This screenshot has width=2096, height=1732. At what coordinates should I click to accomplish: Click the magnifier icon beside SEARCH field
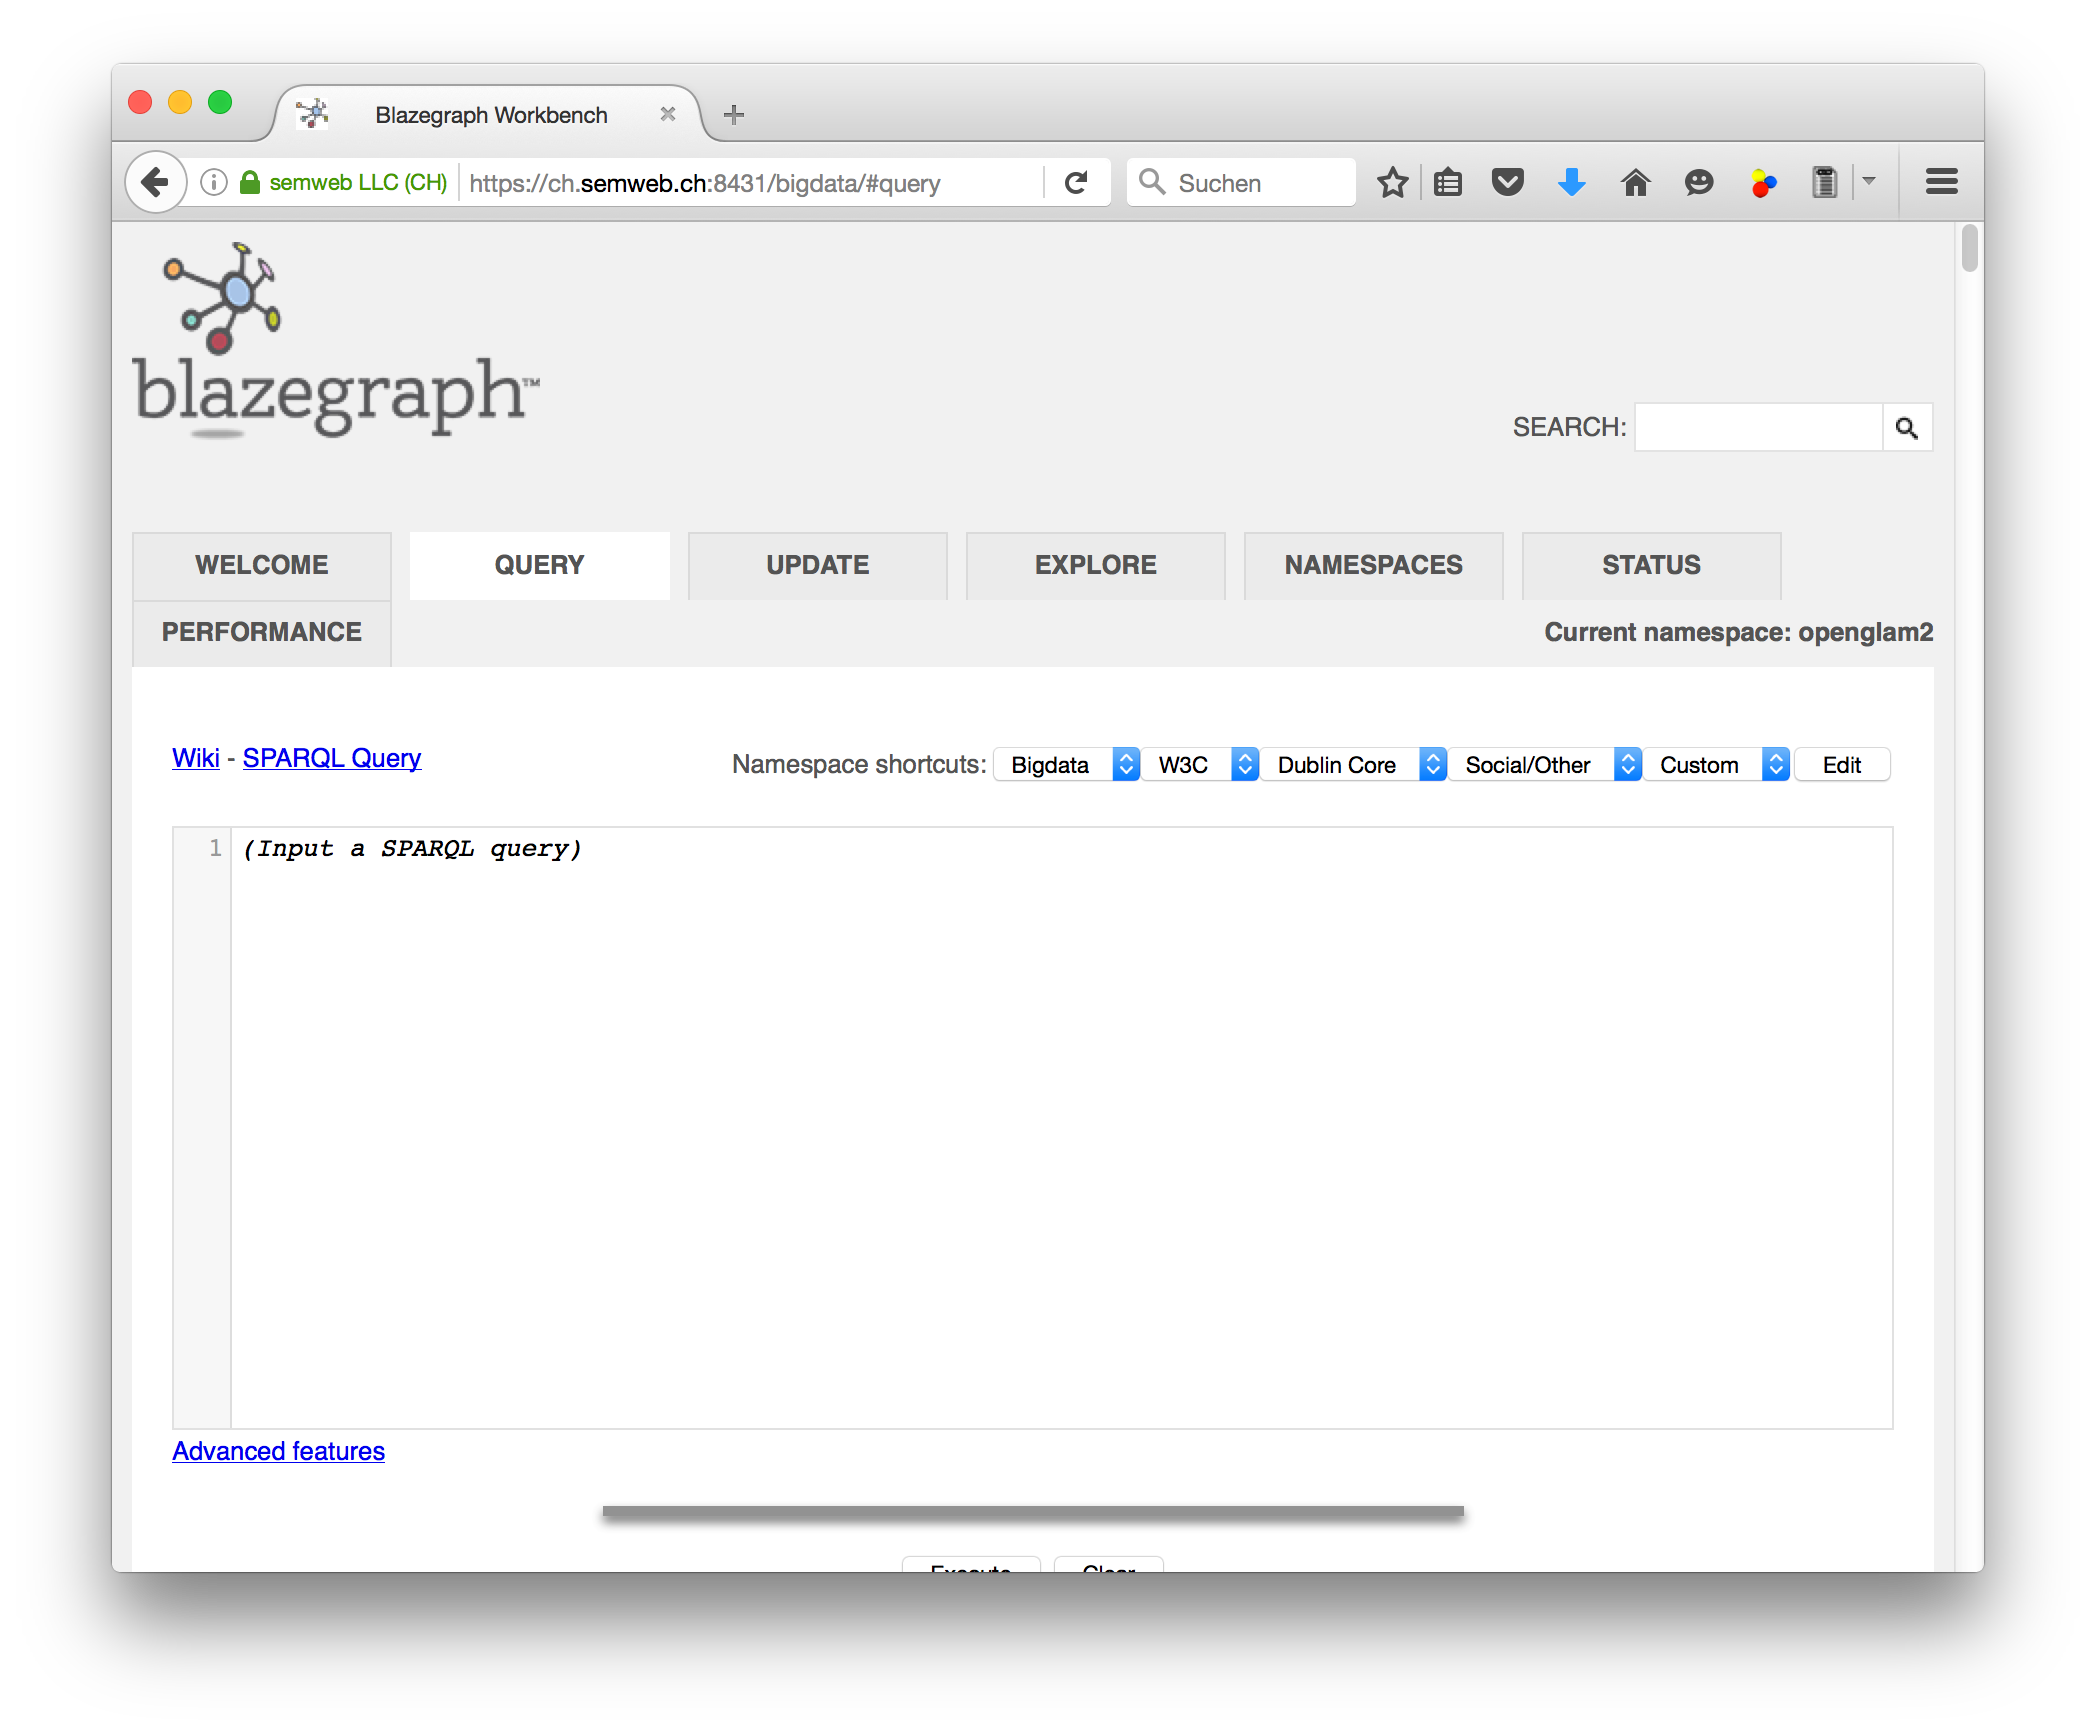(x=1906, y=428)
